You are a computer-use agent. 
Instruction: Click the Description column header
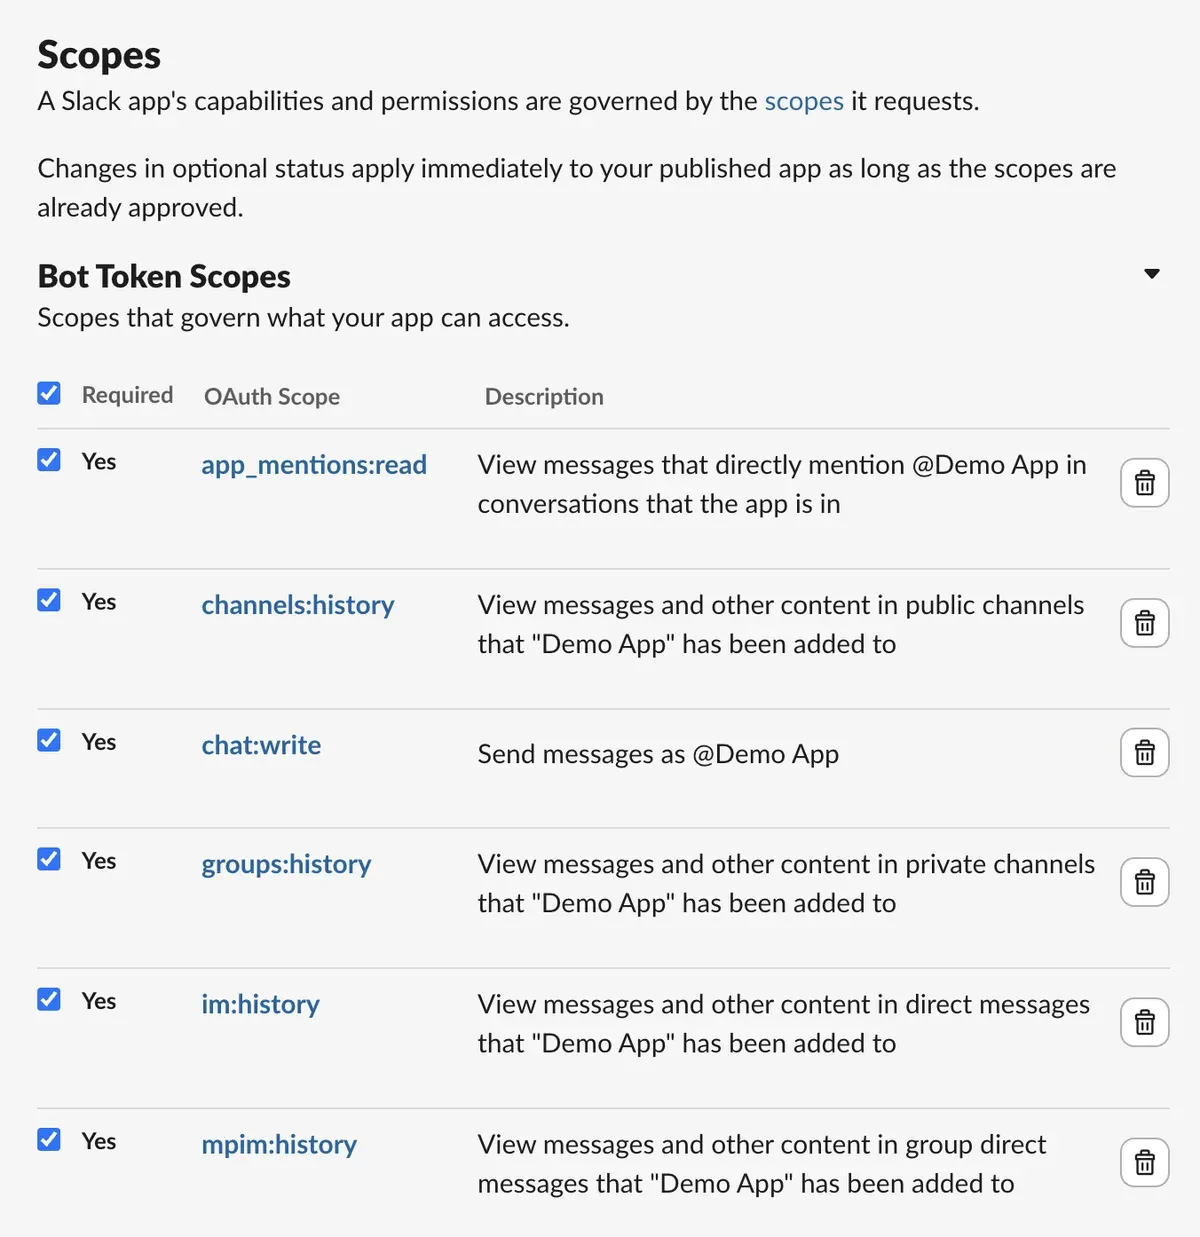(544, 397)
